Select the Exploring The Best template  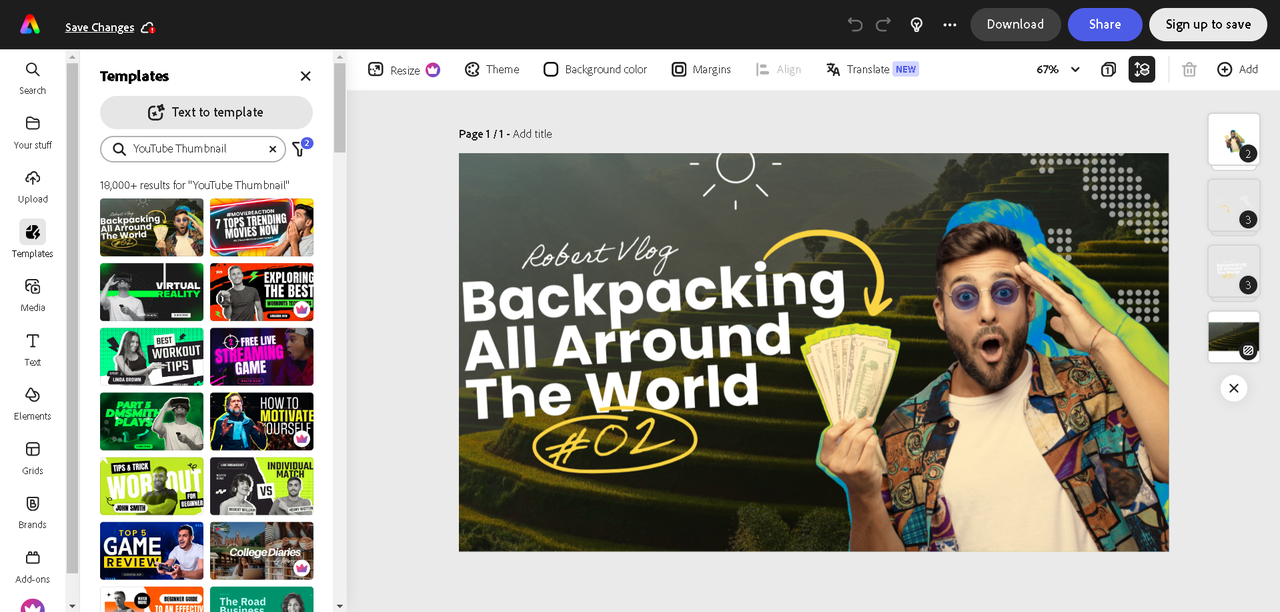point(262,292)
